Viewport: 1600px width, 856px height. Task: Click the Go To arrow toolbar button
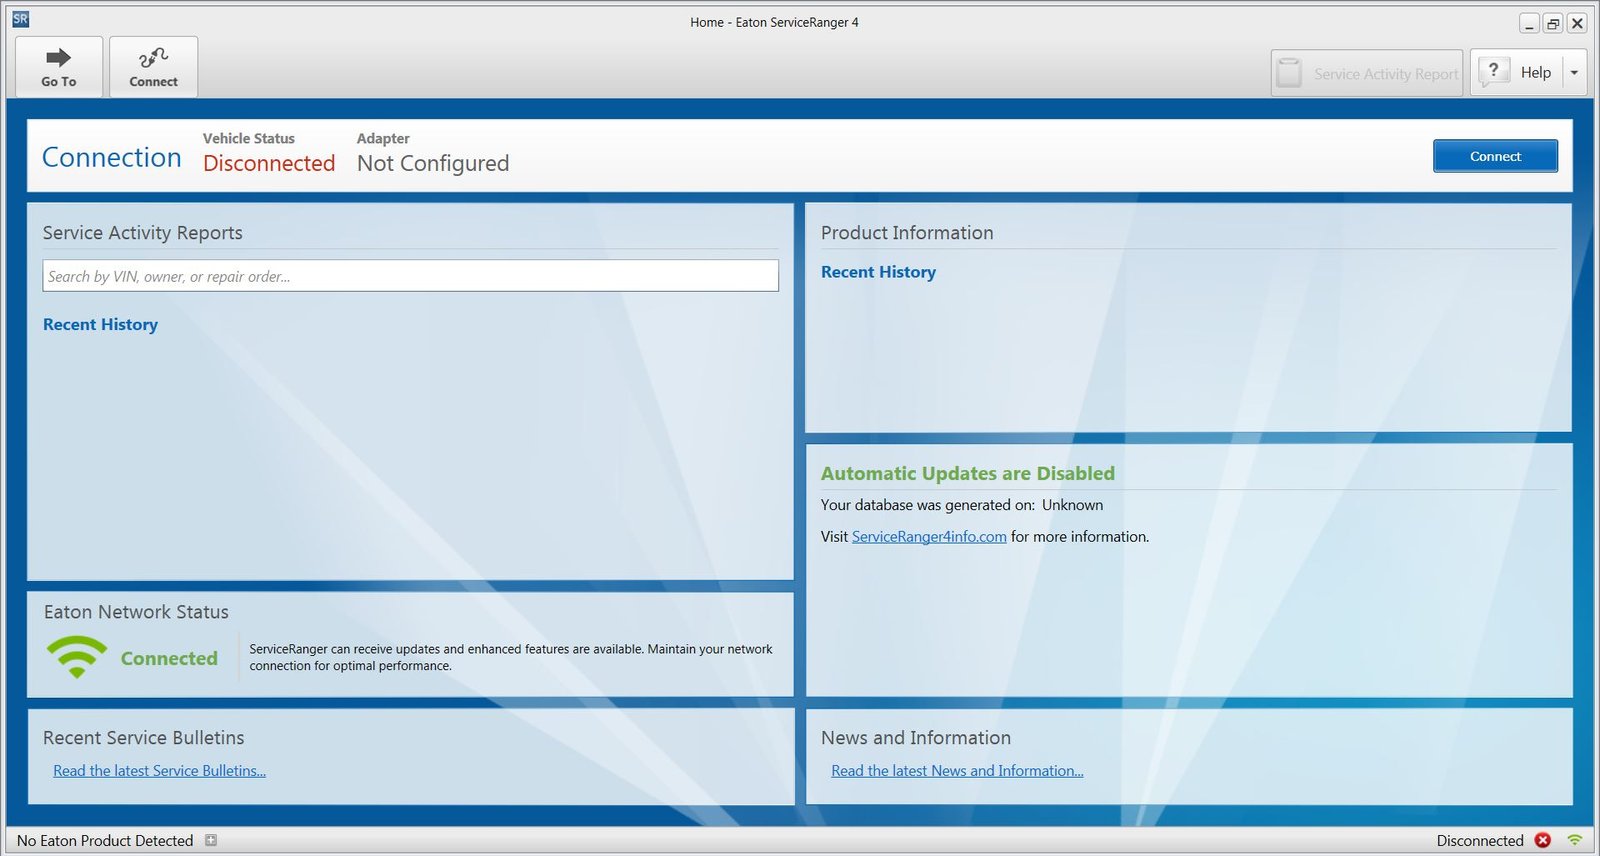click(x=59, y=67)
